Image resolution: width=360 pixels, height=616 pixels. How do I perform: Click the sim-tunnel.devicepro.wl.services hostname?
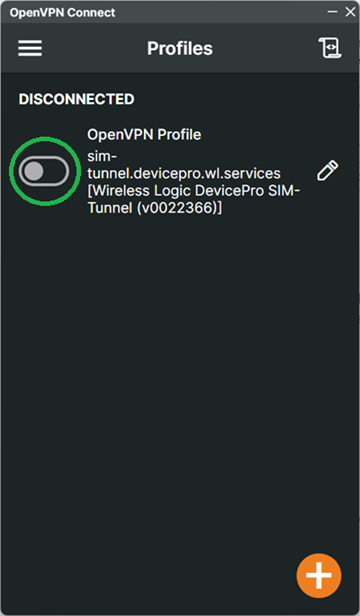184,165
